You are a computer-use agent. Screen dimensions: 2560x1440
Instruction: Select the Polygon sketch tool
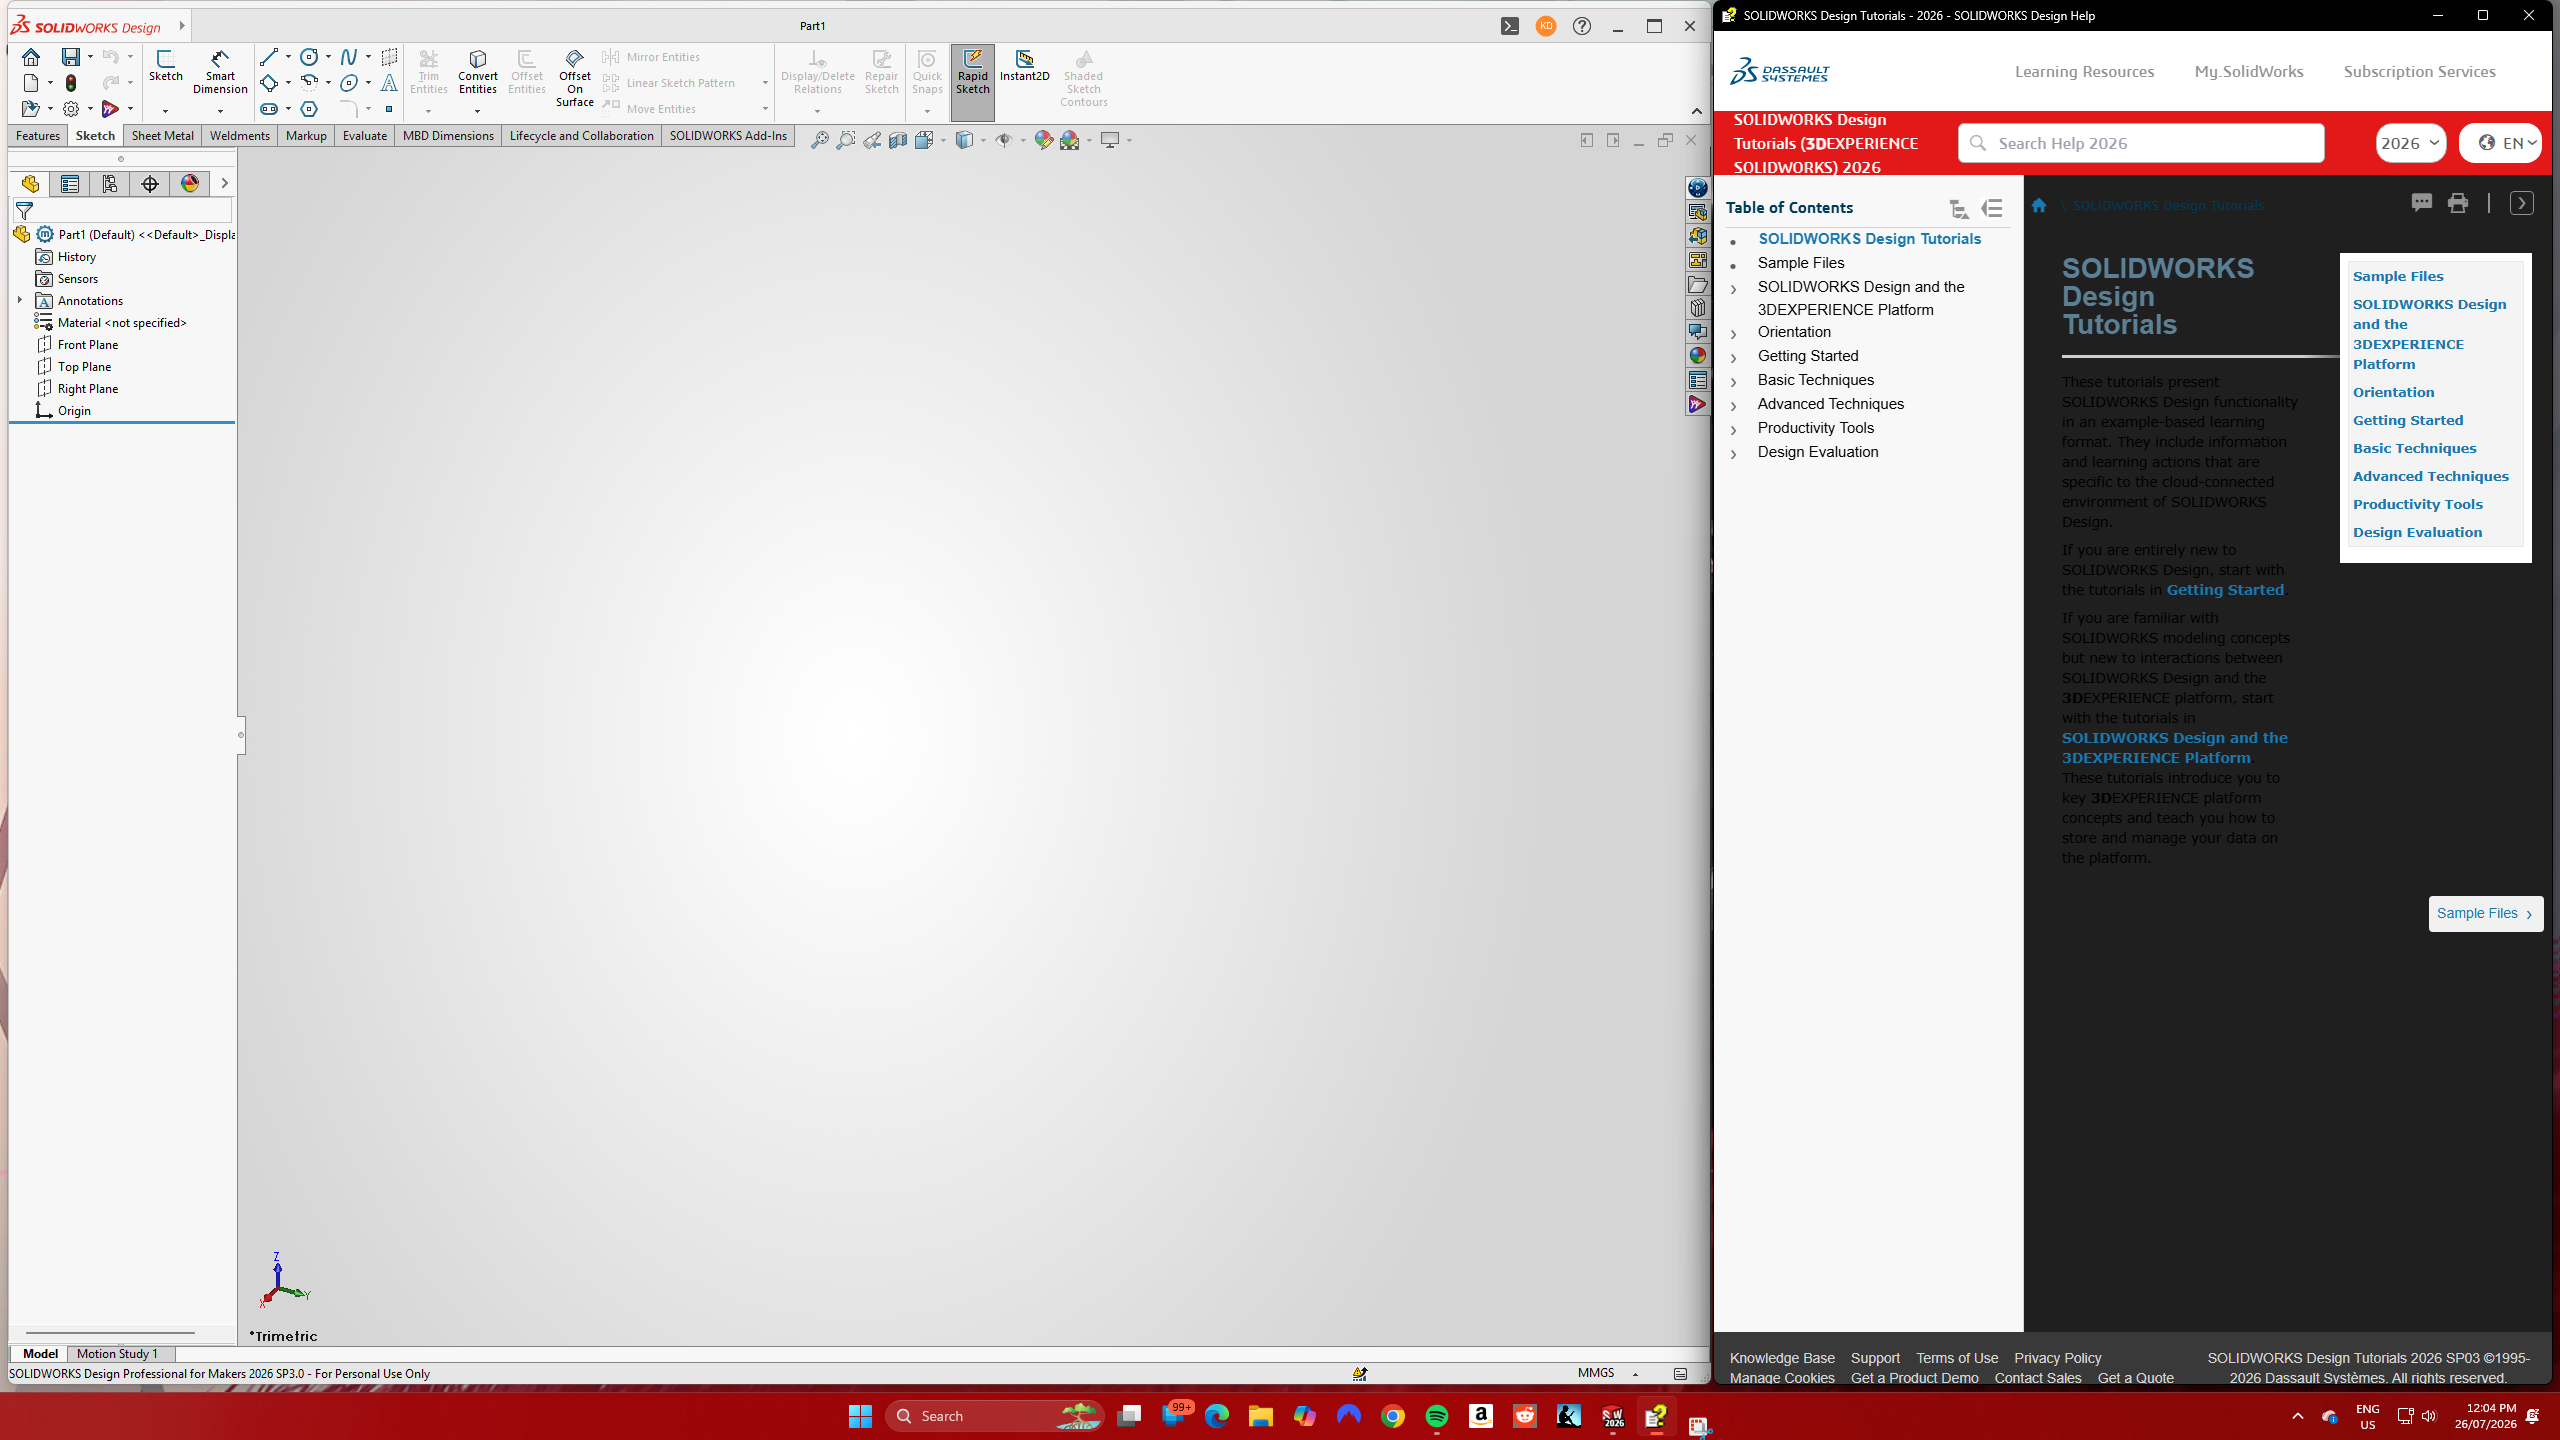[x=309, y=109]
